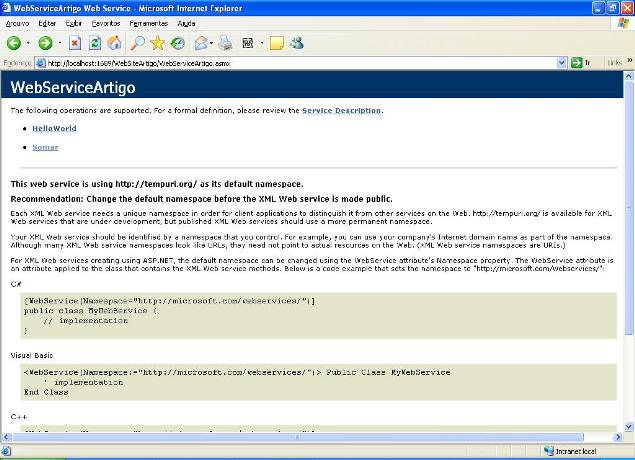Open the address bar URL dropdown
Viewport: 635px width, 460px height.
click(563, 62)
